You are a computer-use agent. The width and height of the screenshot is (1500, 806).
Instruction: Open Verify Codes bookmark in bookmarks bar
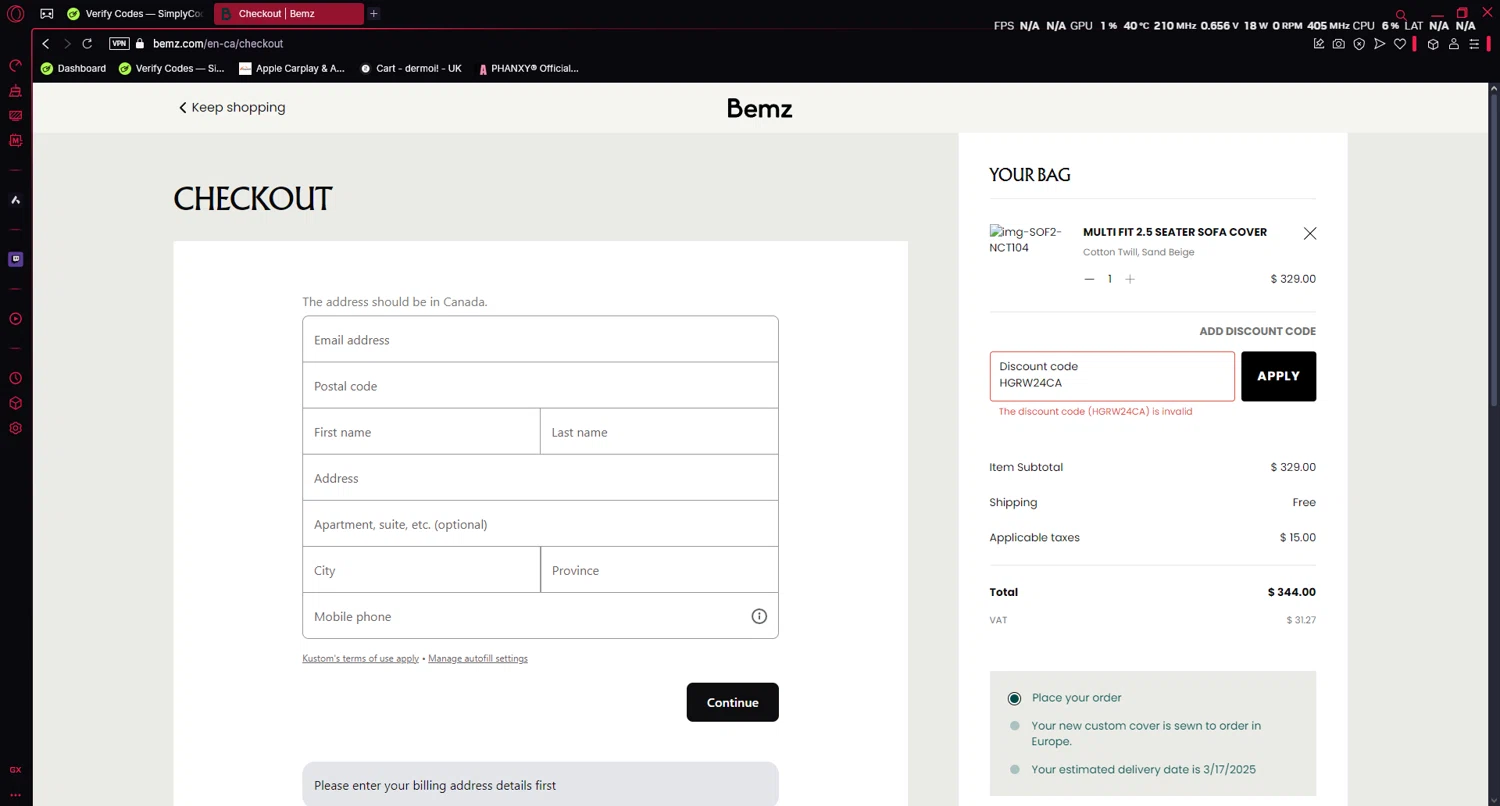tap(171, 68)
